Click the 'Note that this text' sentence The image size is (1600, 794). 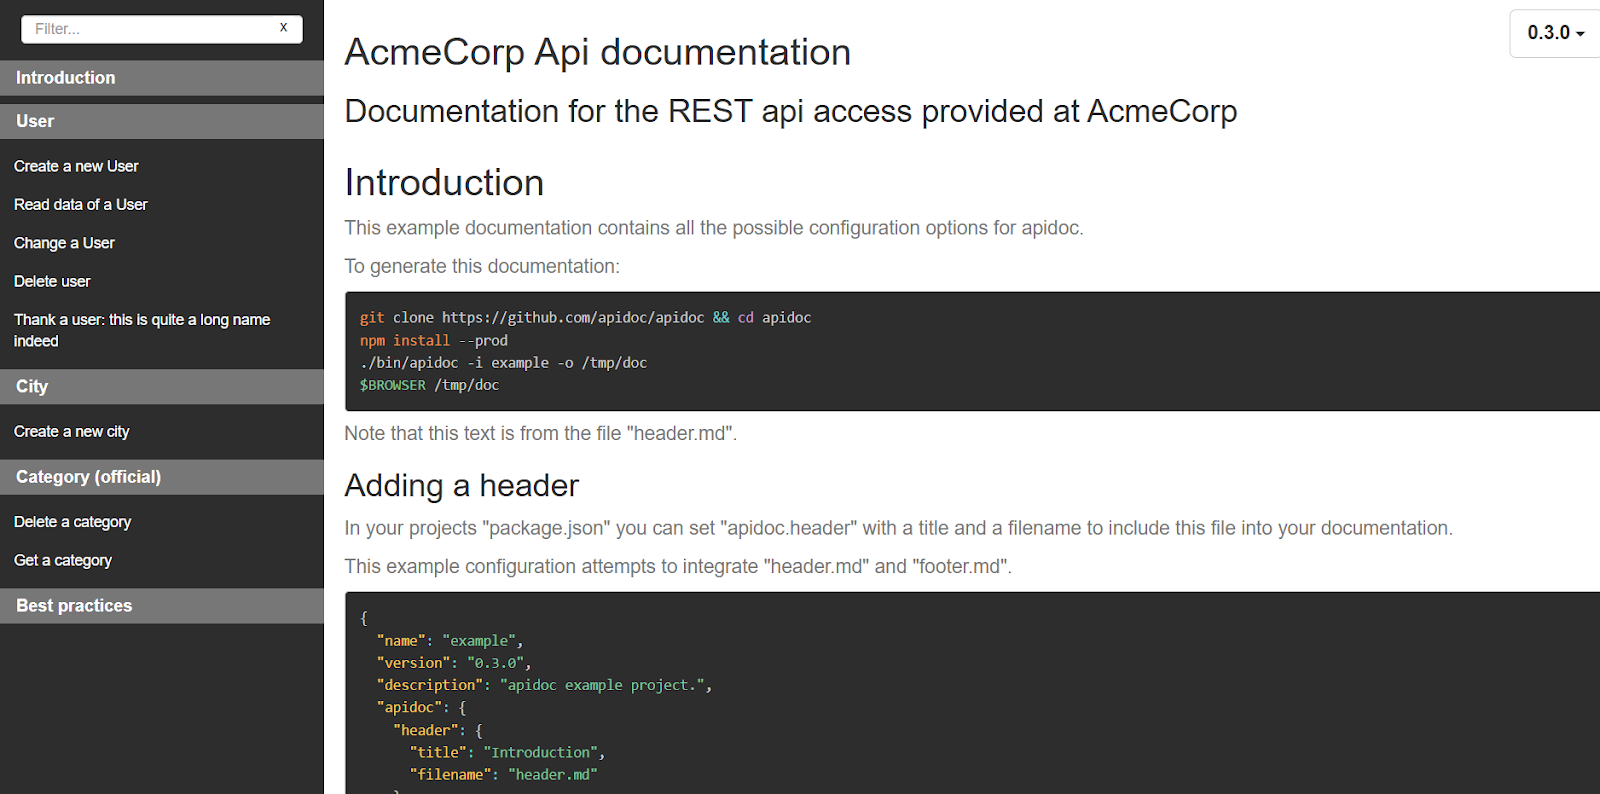coord(541,434)
